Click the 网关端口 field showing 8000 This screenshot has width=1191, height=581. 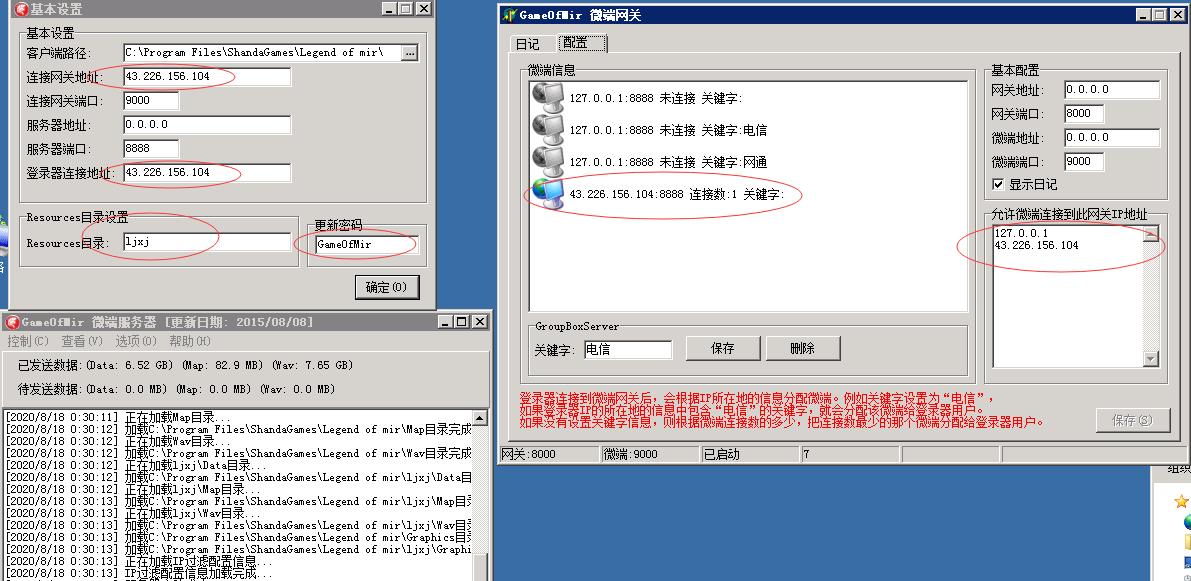pyautogui.click(x=1084, y=113)
